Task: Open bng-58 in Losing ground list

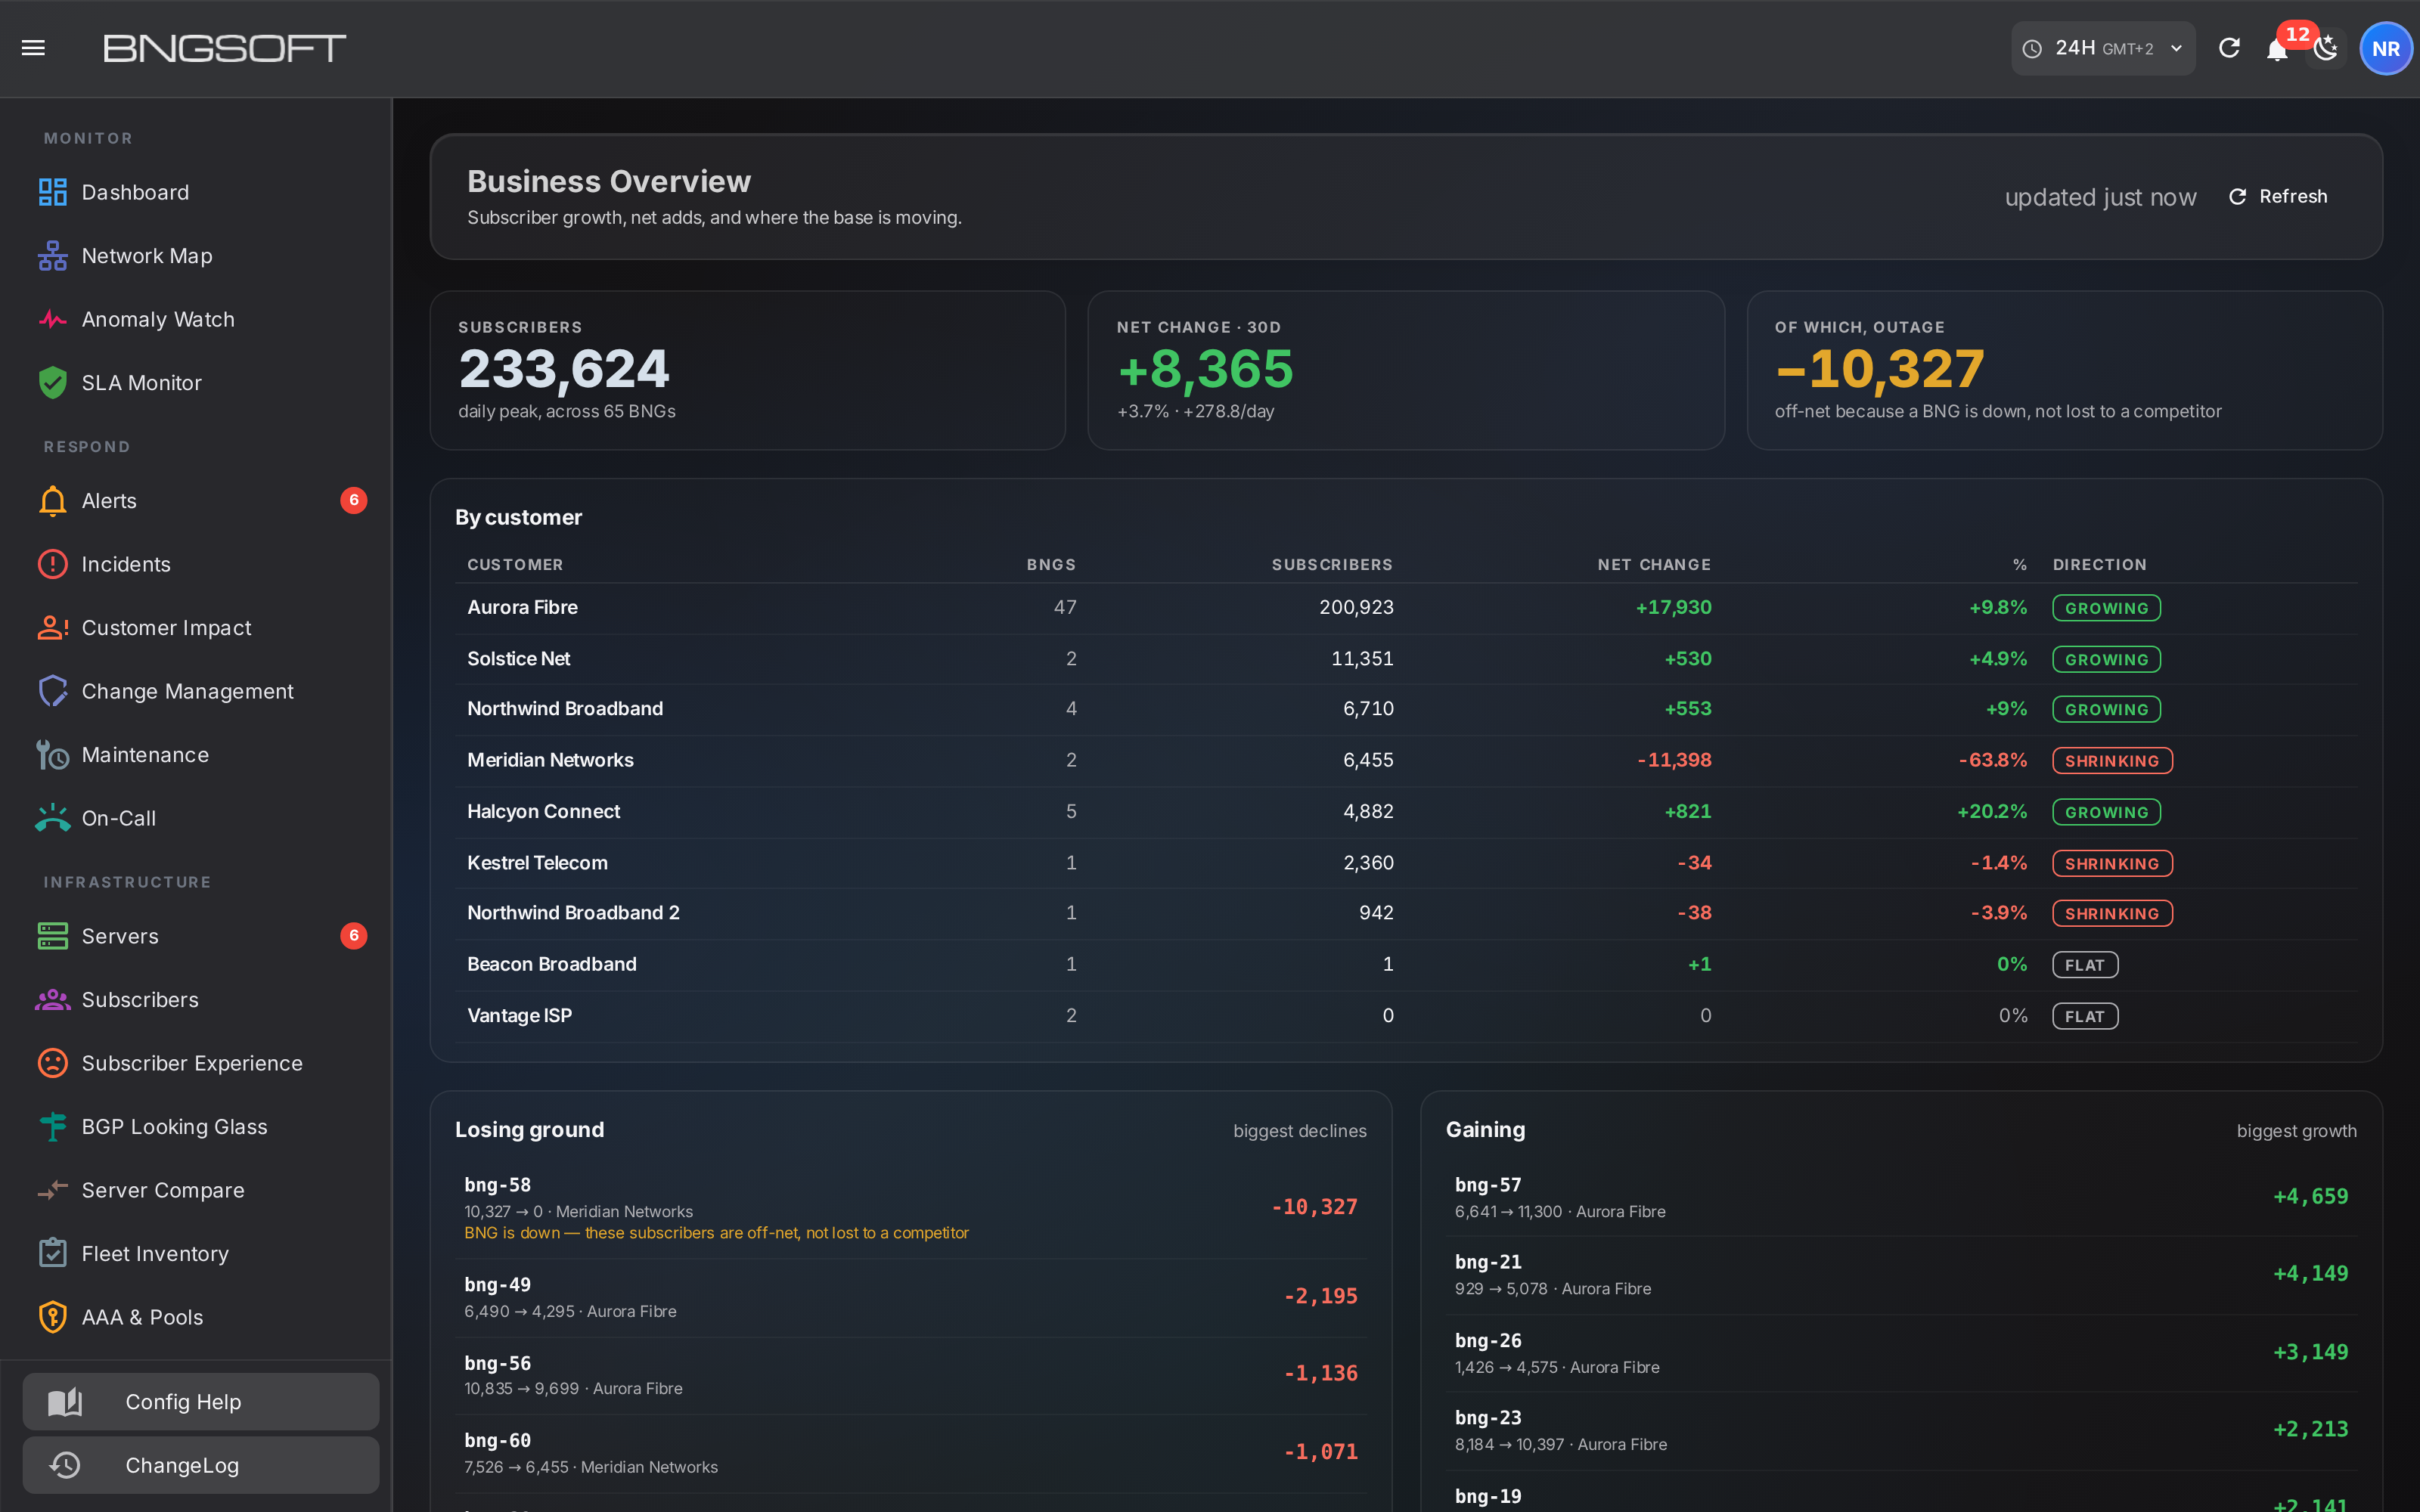Action: [x=911, y=1208]
